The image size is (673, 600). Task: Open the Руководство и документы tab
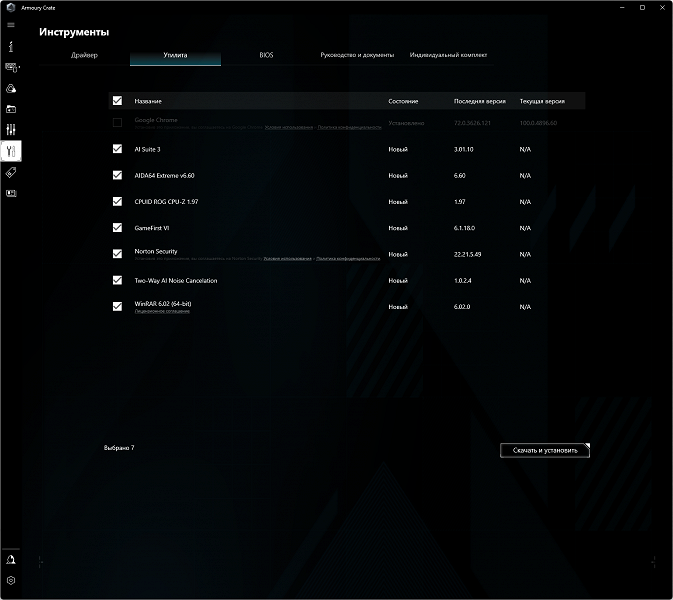[357, 55]
